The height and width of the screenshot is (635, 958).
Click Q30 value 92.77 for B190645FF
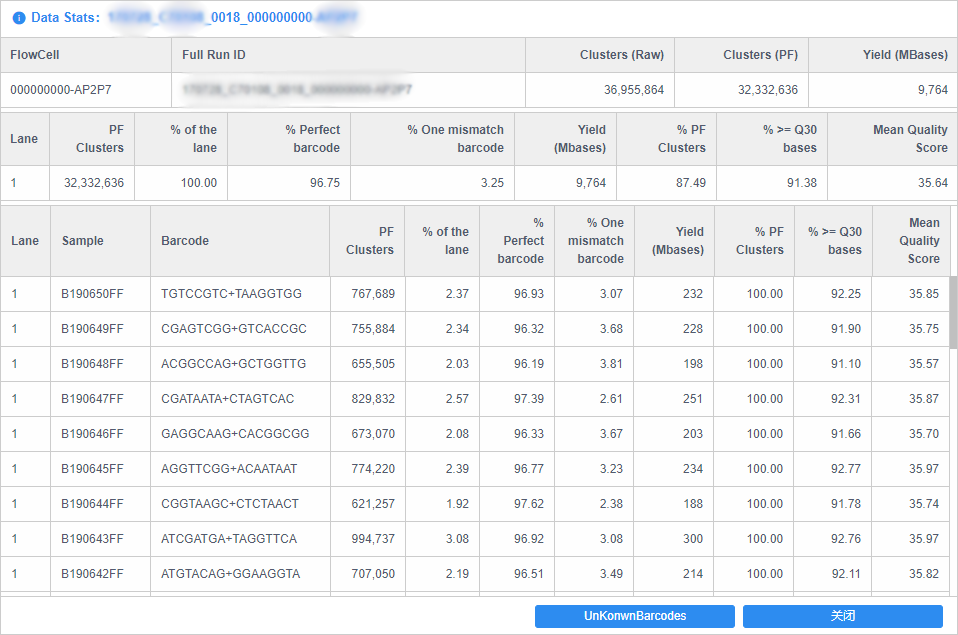pos(846,469)
